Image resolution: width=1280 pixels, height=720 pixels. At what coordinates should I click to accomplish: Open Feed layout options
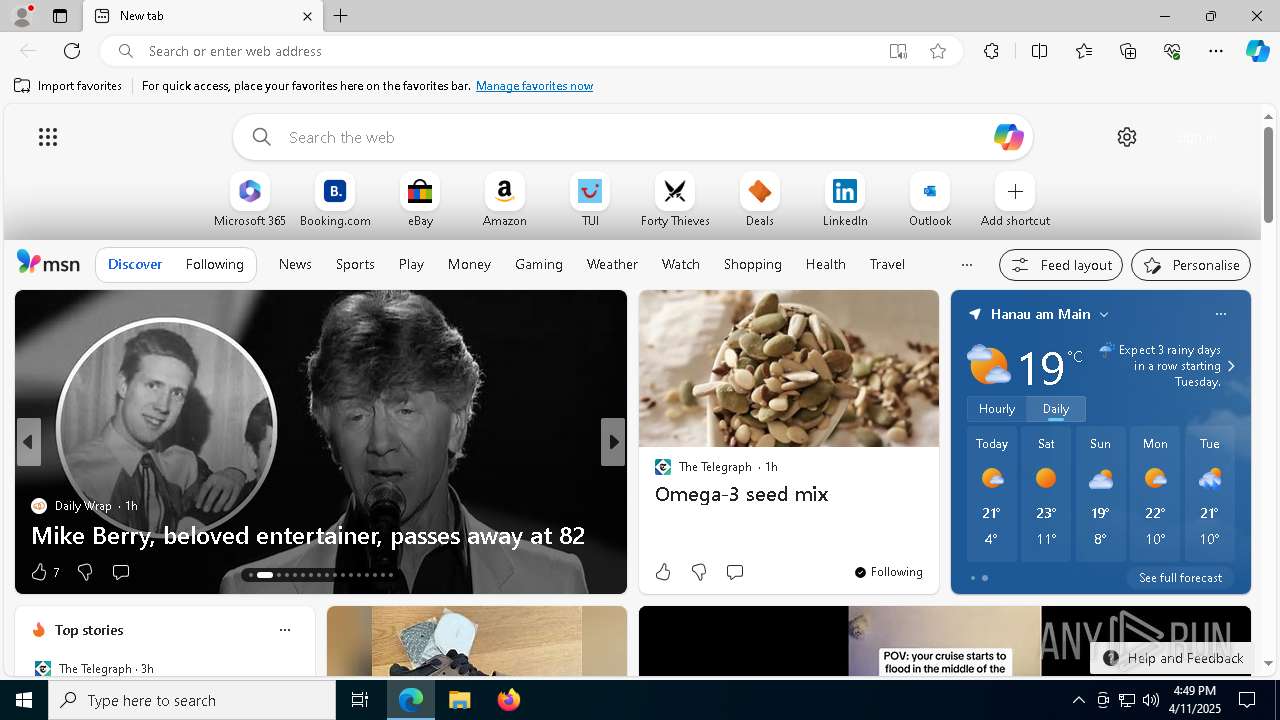pyautogui.click(x=1061, y=265)
